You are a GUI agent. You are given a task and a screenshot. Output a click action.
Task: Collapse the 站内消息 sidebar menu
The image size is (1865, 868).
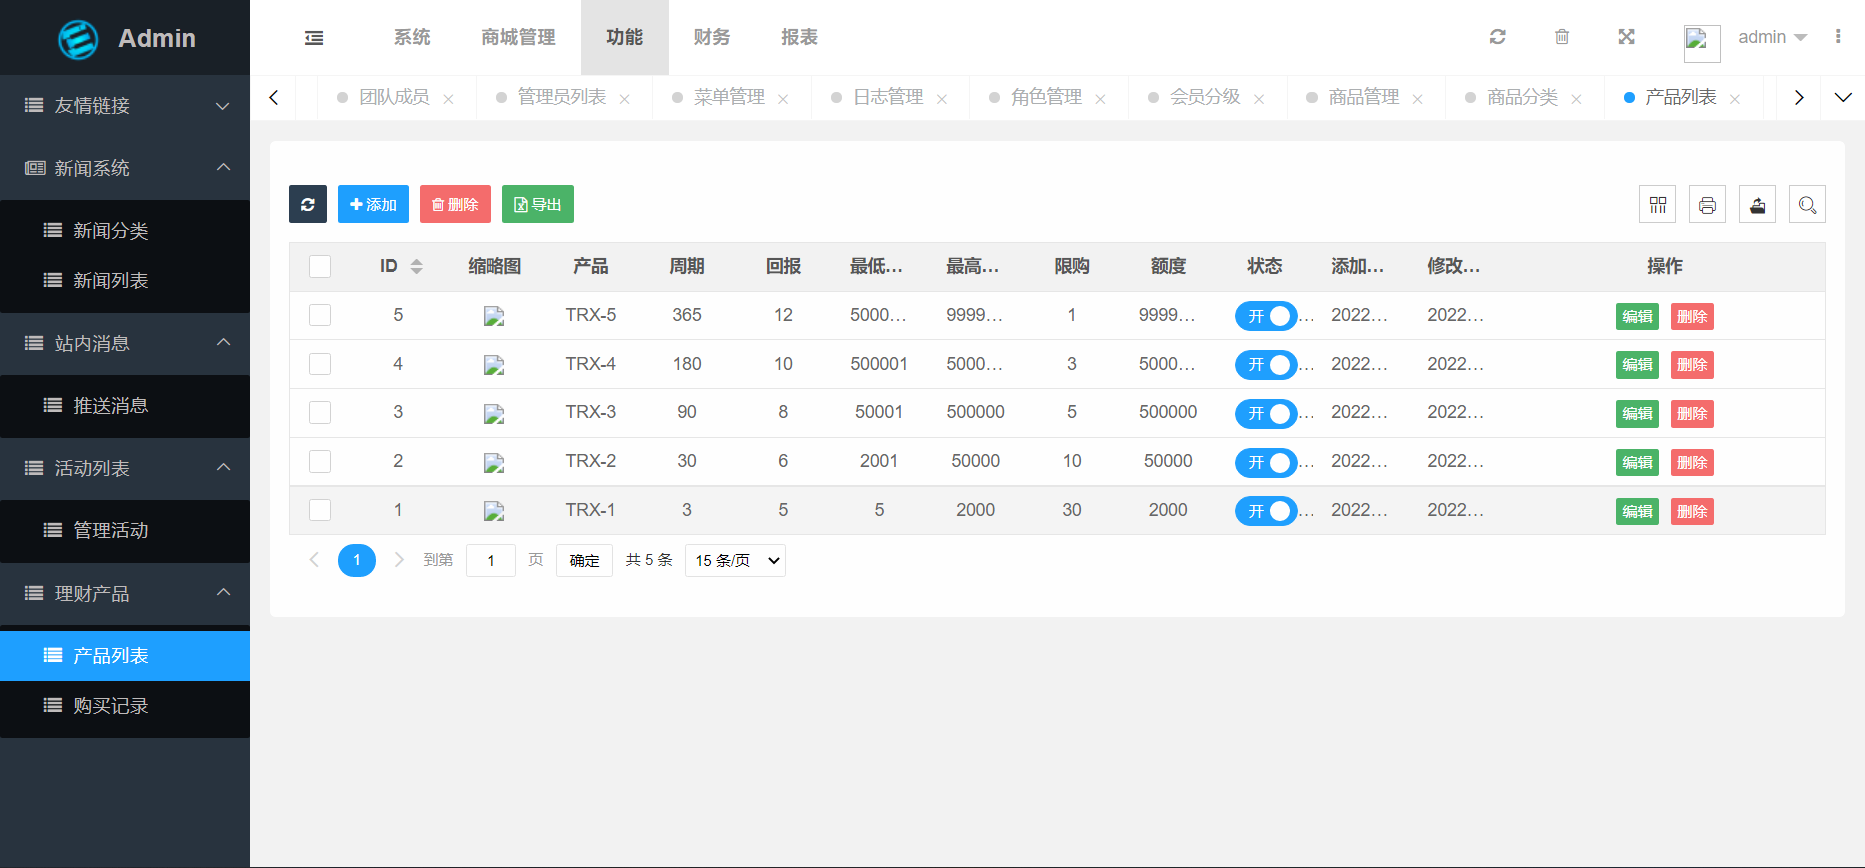(125, 343)
